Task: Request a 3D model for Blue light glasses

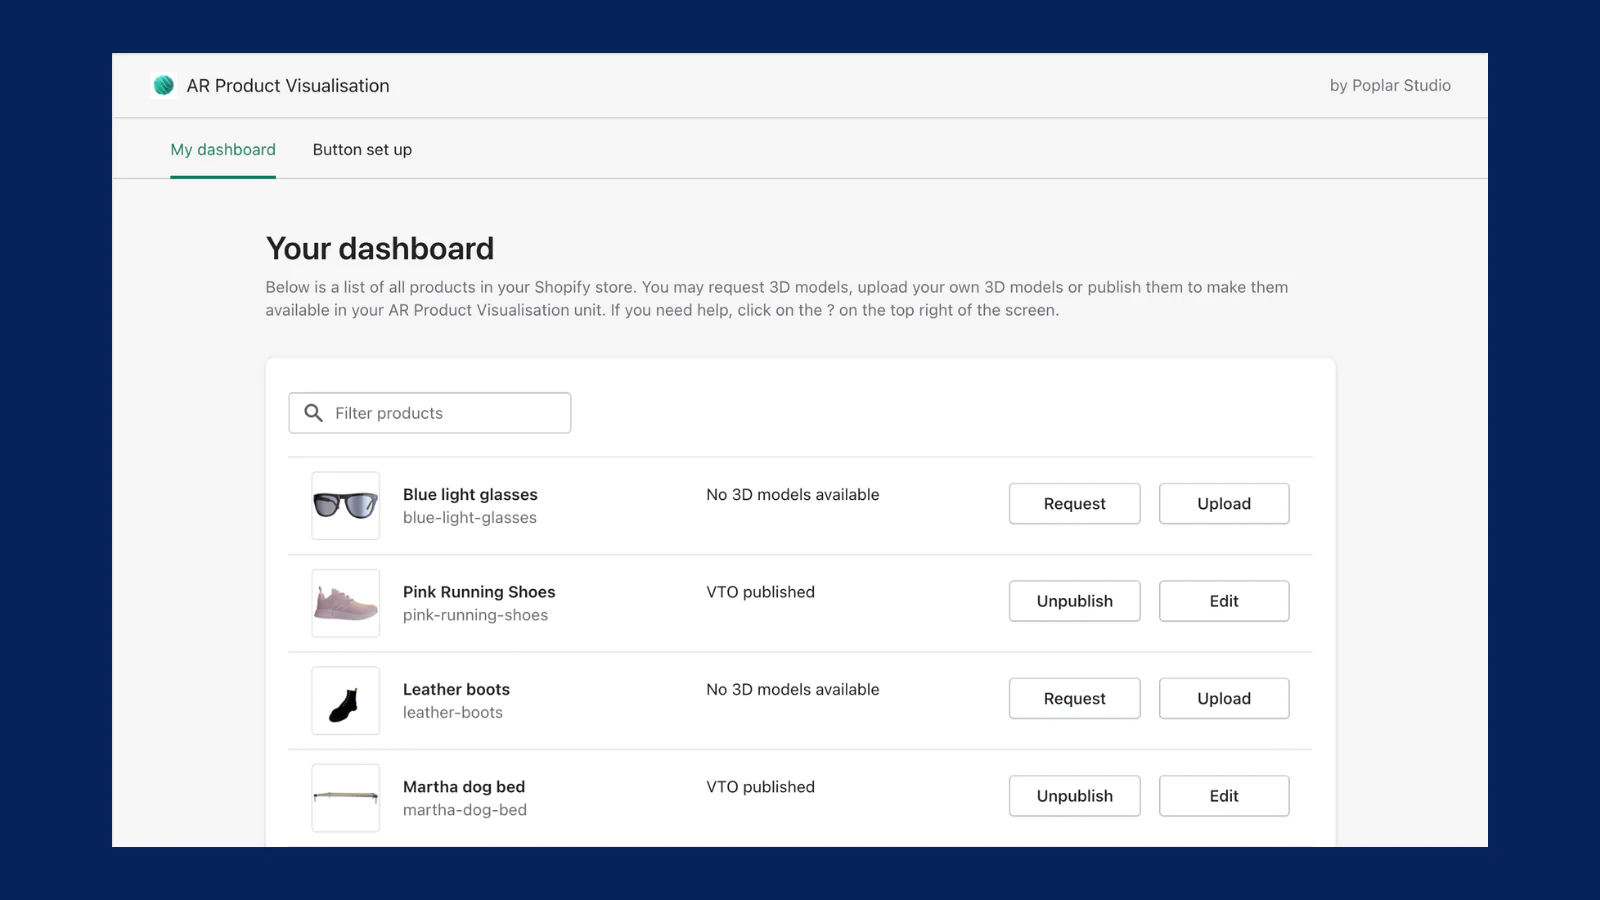Action: coord(1074,504)
